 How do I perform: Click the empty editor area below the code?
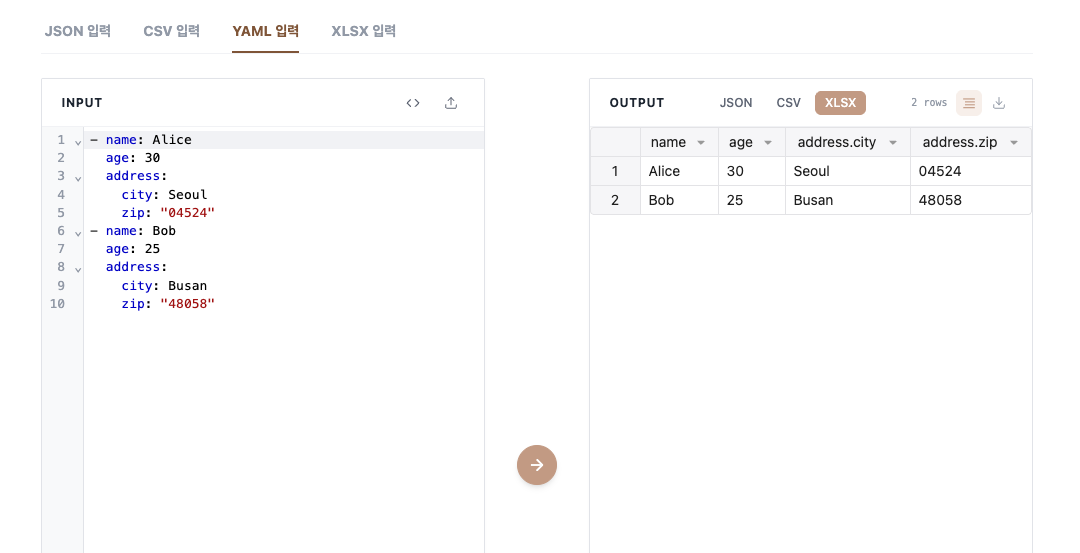click(284, 432)
